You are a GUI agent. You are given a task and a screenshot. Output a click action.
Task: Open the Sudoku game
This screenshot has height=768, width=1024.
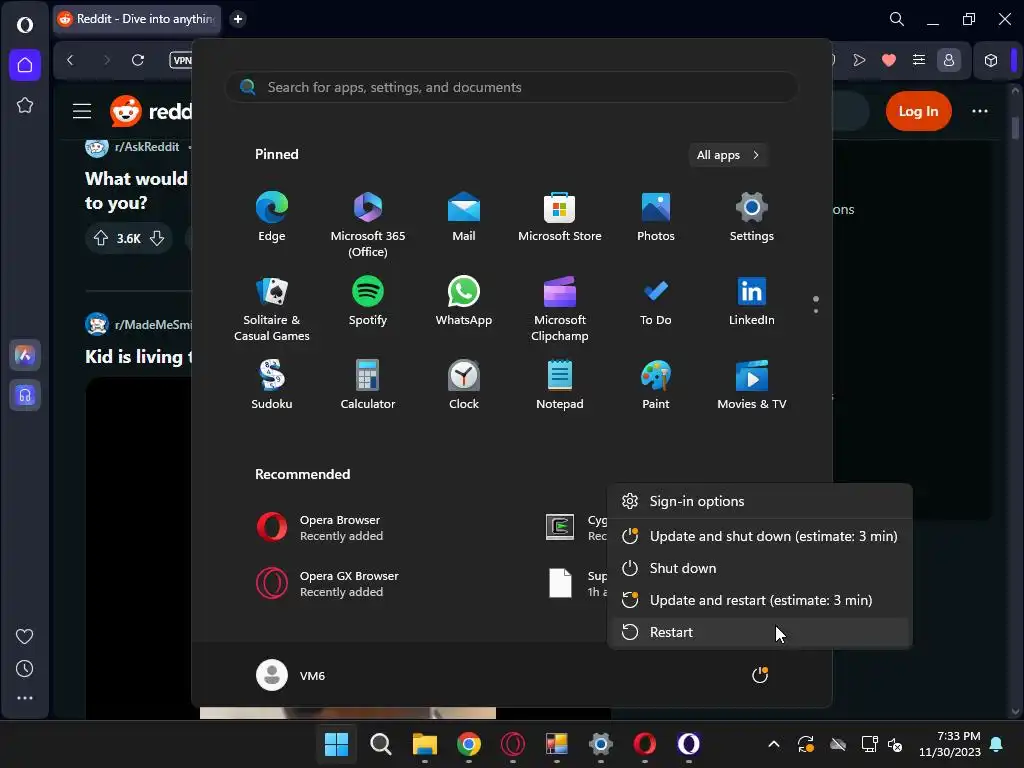coord(272,385)
